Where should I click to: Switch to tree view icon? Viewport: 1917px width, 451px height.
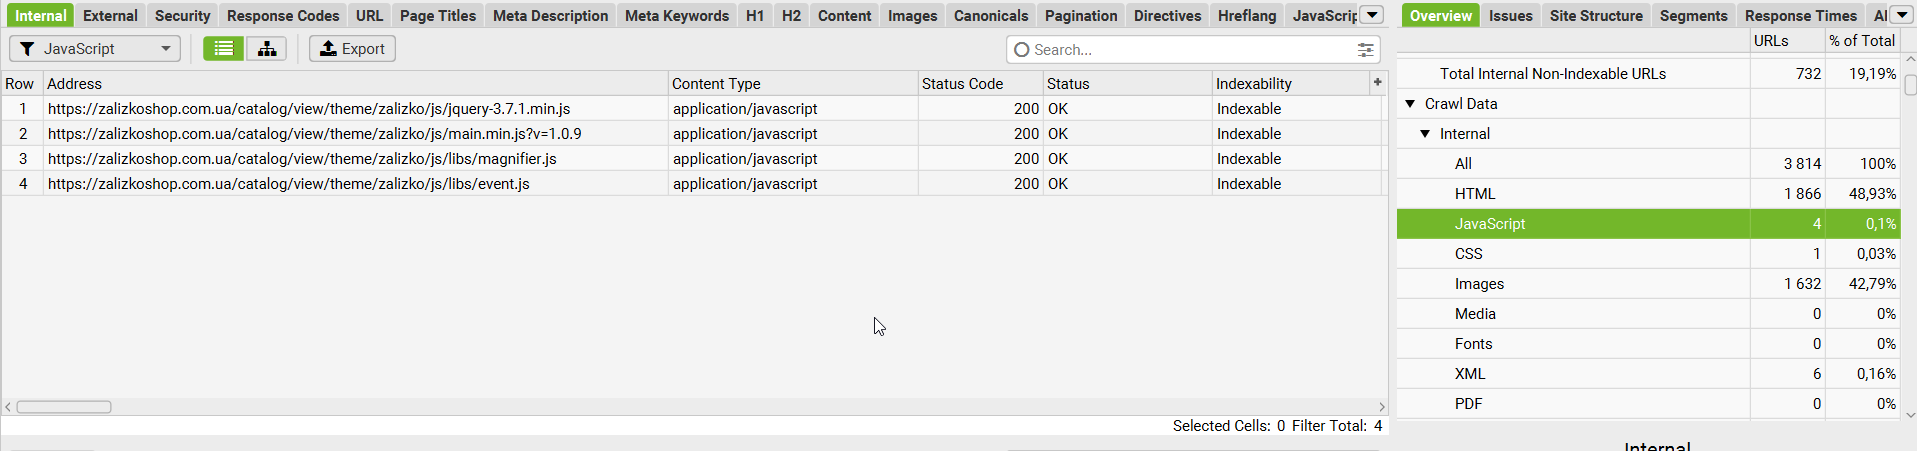click(267, 49)
